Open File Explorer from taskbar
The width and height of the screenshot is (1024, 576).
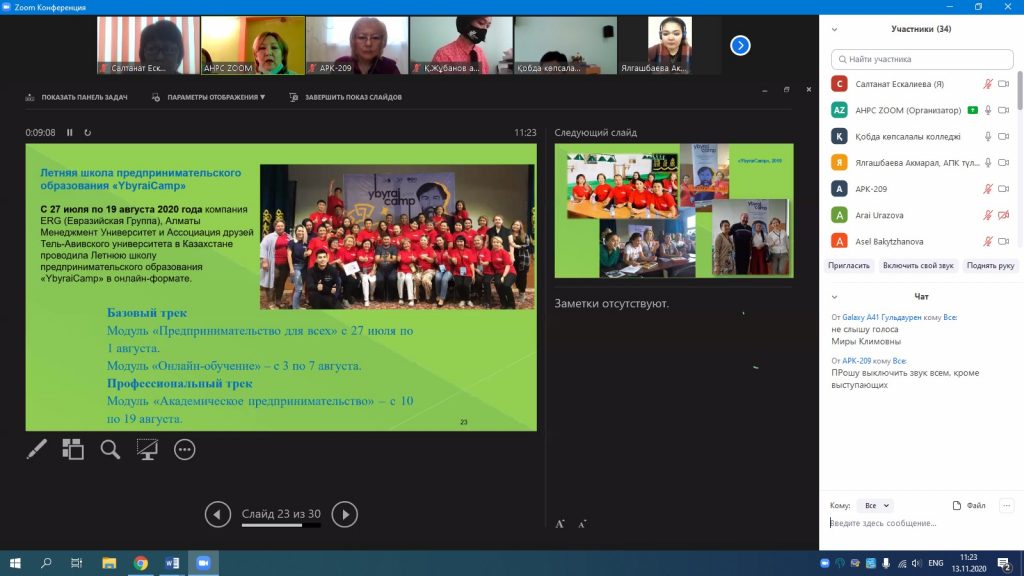109,563
